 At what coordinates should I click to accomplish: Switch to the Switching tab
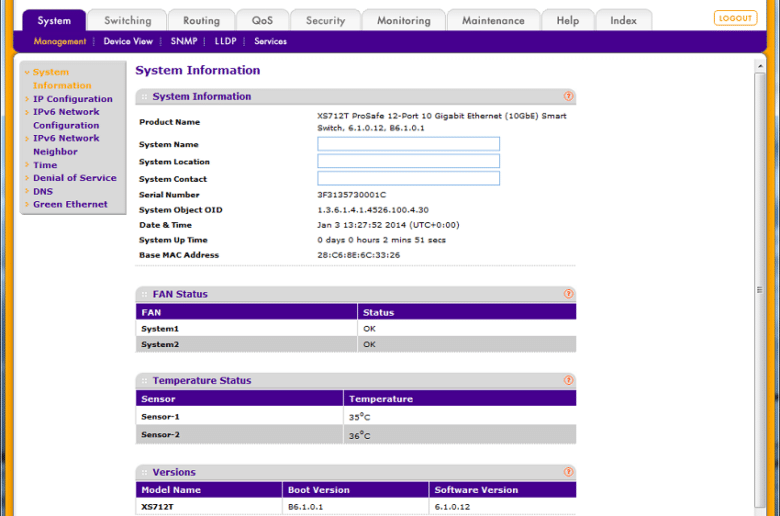(x=127, y=20)
